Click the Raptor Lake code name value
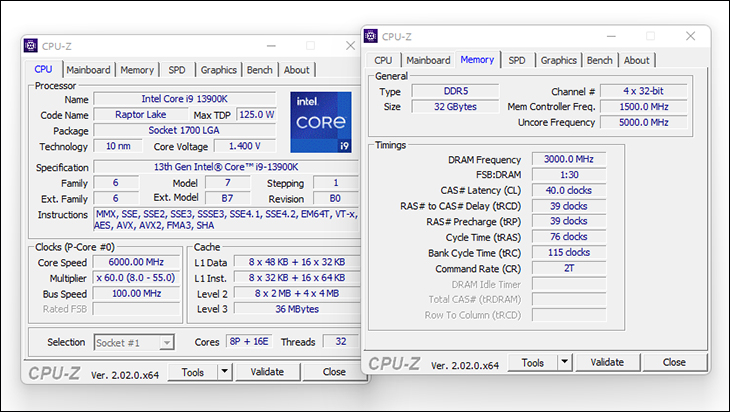This screenshot has height=412, width=730. coord(141,115)
